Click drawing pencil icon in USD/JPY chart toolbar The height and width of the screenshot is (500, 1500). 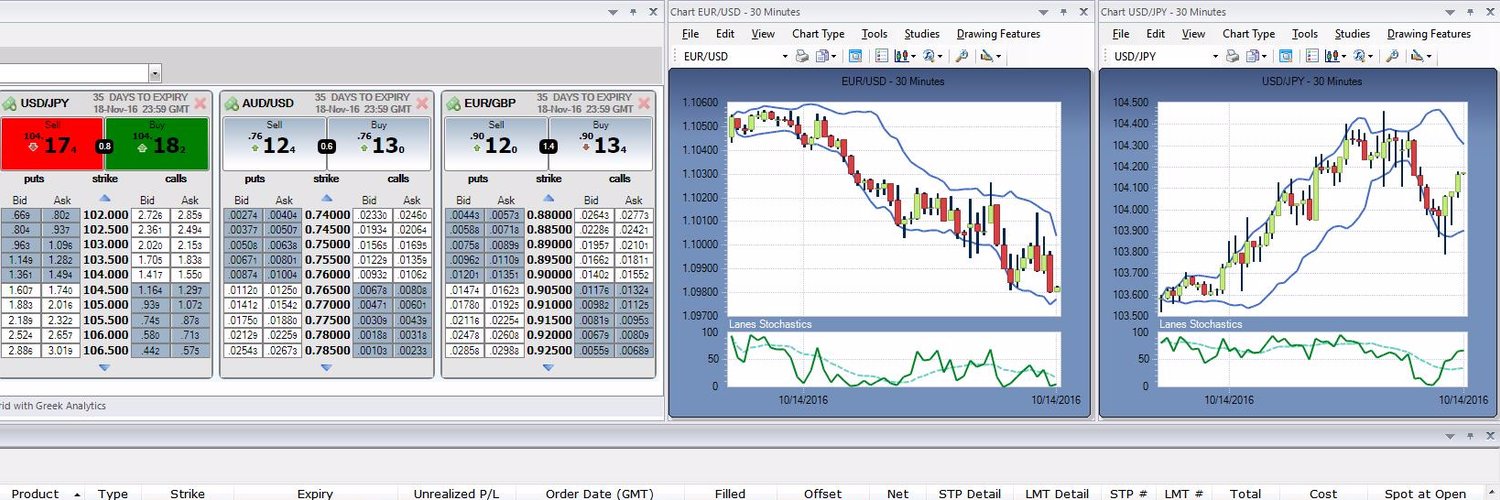tap(1417, 56)
